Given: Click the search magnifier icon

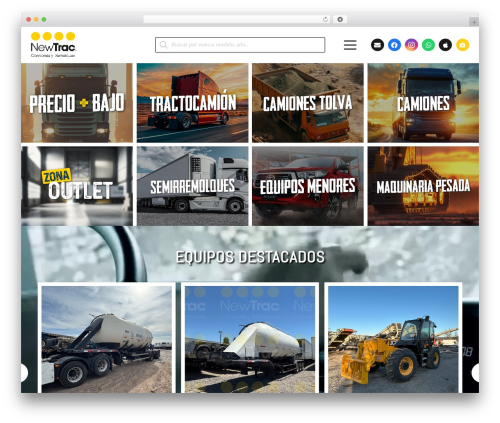Looking at the screenshot, I should click(163, 45).
